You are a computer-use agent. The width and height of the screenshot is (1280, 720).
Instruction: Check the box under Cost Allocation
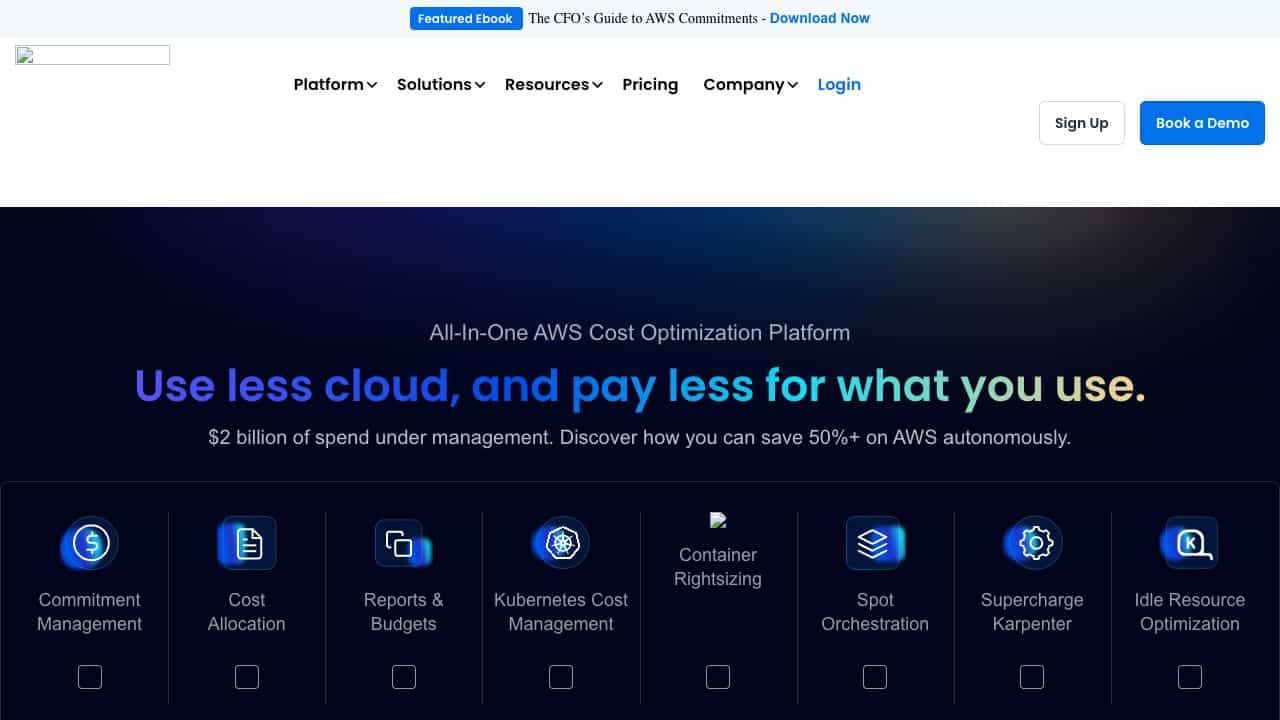(247, 677)
